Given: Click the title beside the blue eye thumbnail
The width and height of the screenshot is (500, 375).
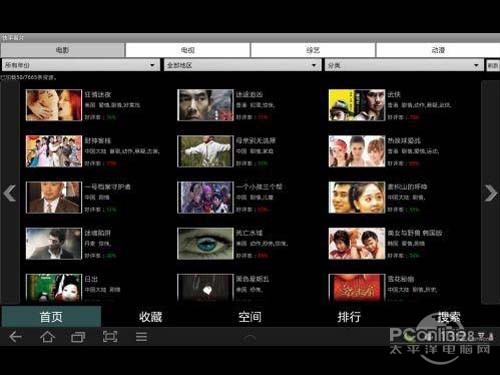Looking at the screenshot, I should click(x=249, y=233).
